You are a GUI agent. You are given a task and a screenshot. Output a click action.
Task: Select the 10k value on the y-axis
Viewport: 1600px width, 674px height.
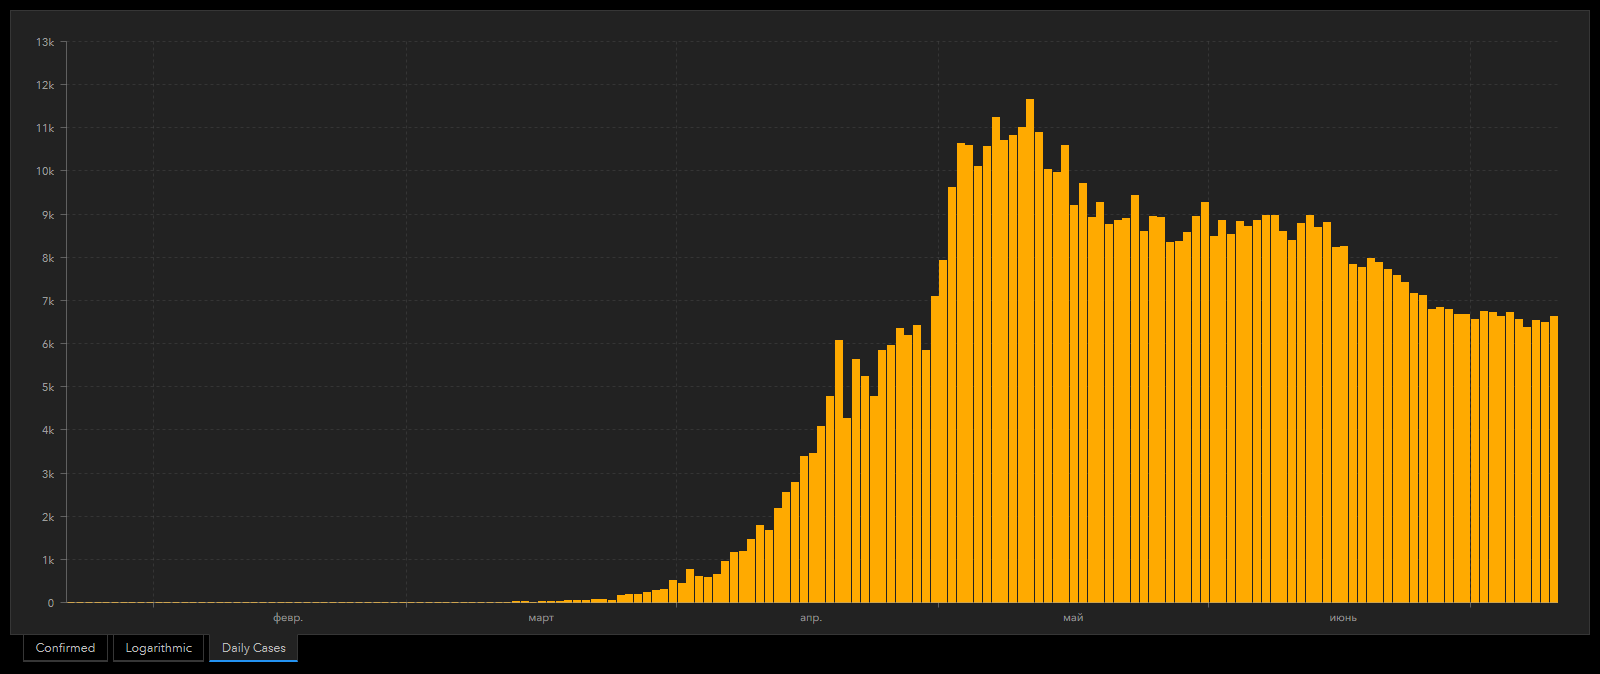(45, 171)
